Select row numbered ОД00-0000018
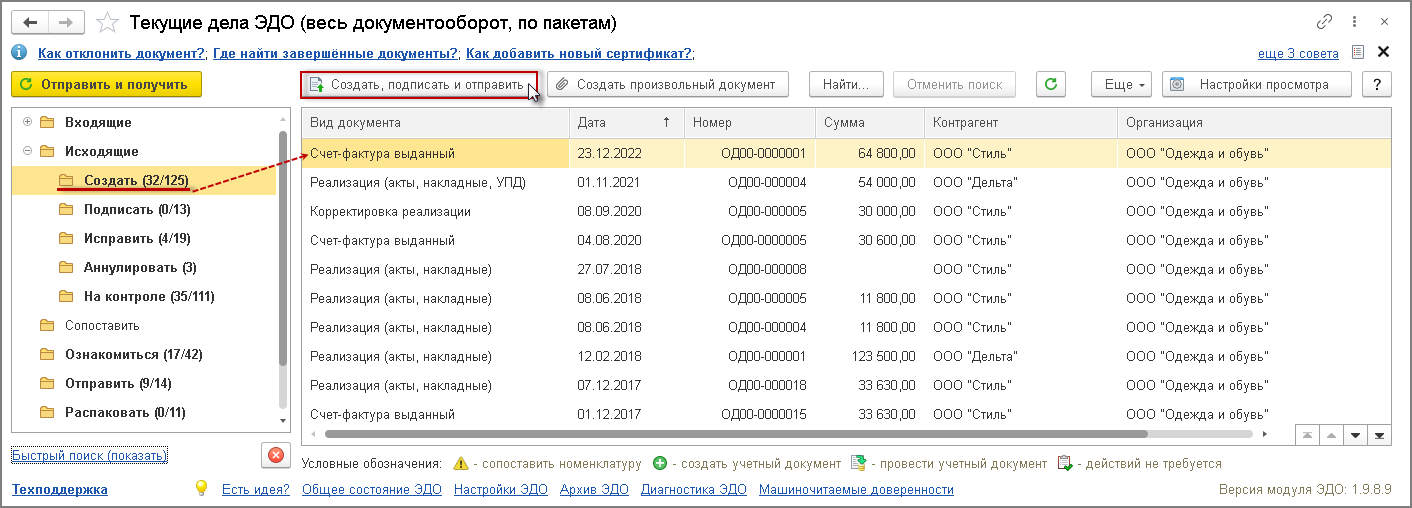Image resolution: width=1412 pixels, height=508 pixels. tap(846, 385)
